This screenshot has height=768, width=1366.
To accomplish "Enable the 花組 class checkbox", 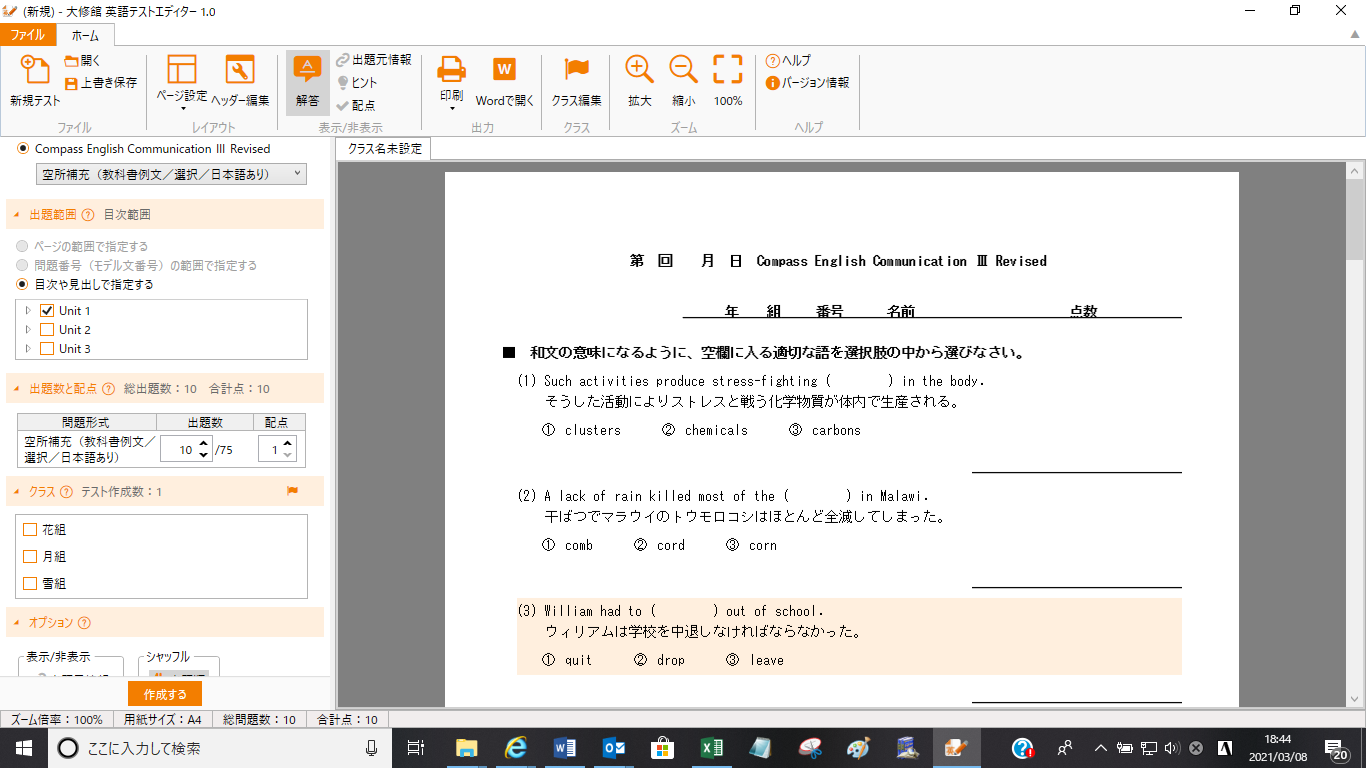I will (x=30, y=530).
